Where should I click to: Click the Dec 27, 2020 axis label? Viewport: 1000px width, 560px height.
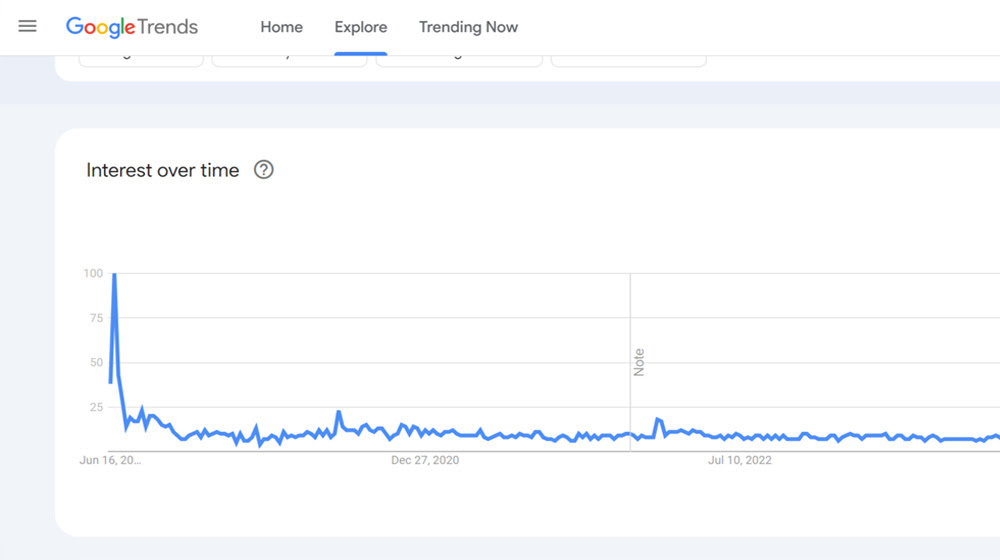[x=425, y=460]
